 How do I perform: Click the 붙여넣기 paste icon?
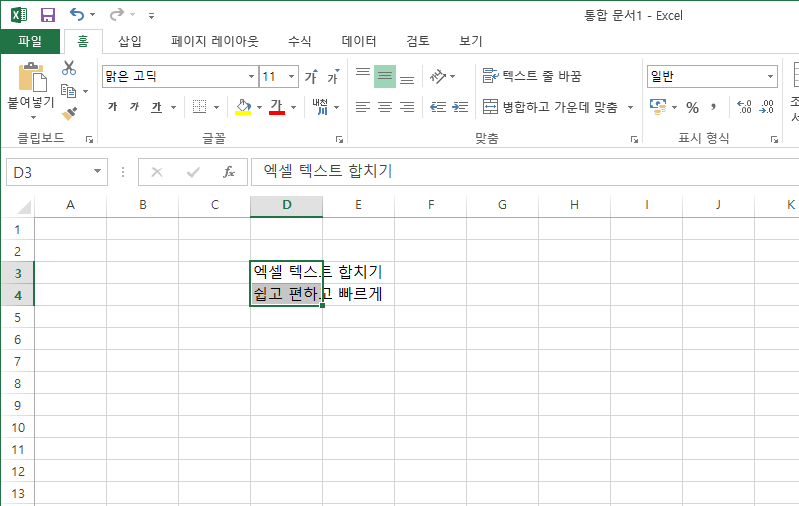point(32,77)
